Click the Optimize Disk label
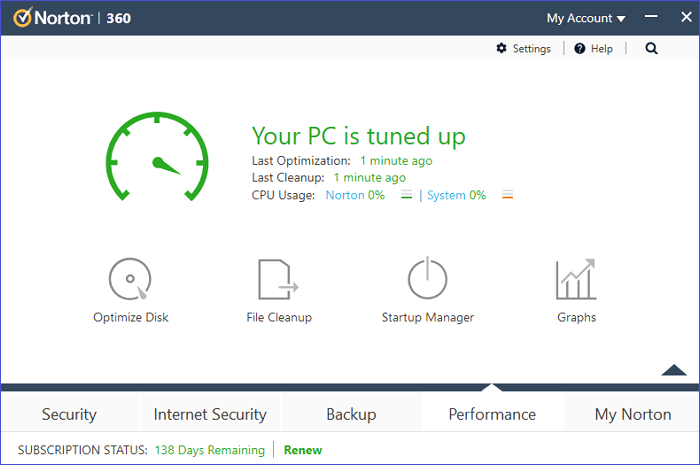700x465 pixels. [x=130, y=317]
